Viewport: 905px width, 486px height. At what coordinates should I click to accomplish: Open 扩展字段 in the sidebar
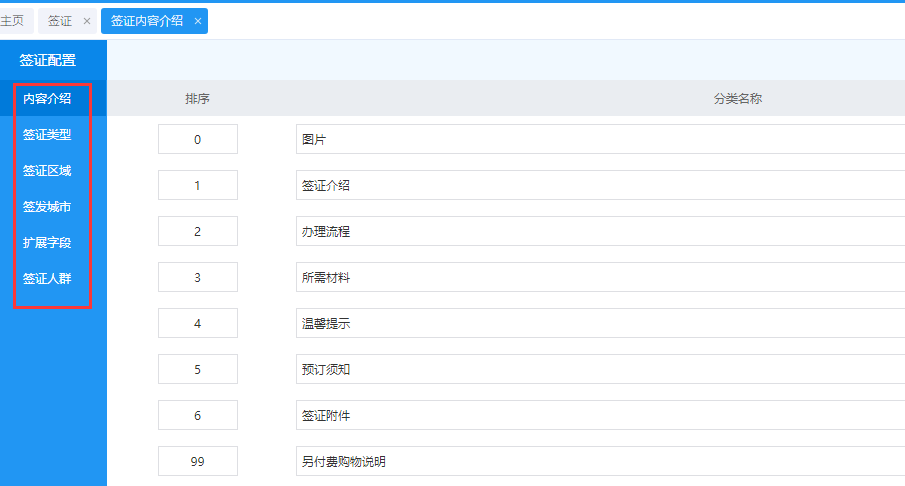tap(47, 242)
